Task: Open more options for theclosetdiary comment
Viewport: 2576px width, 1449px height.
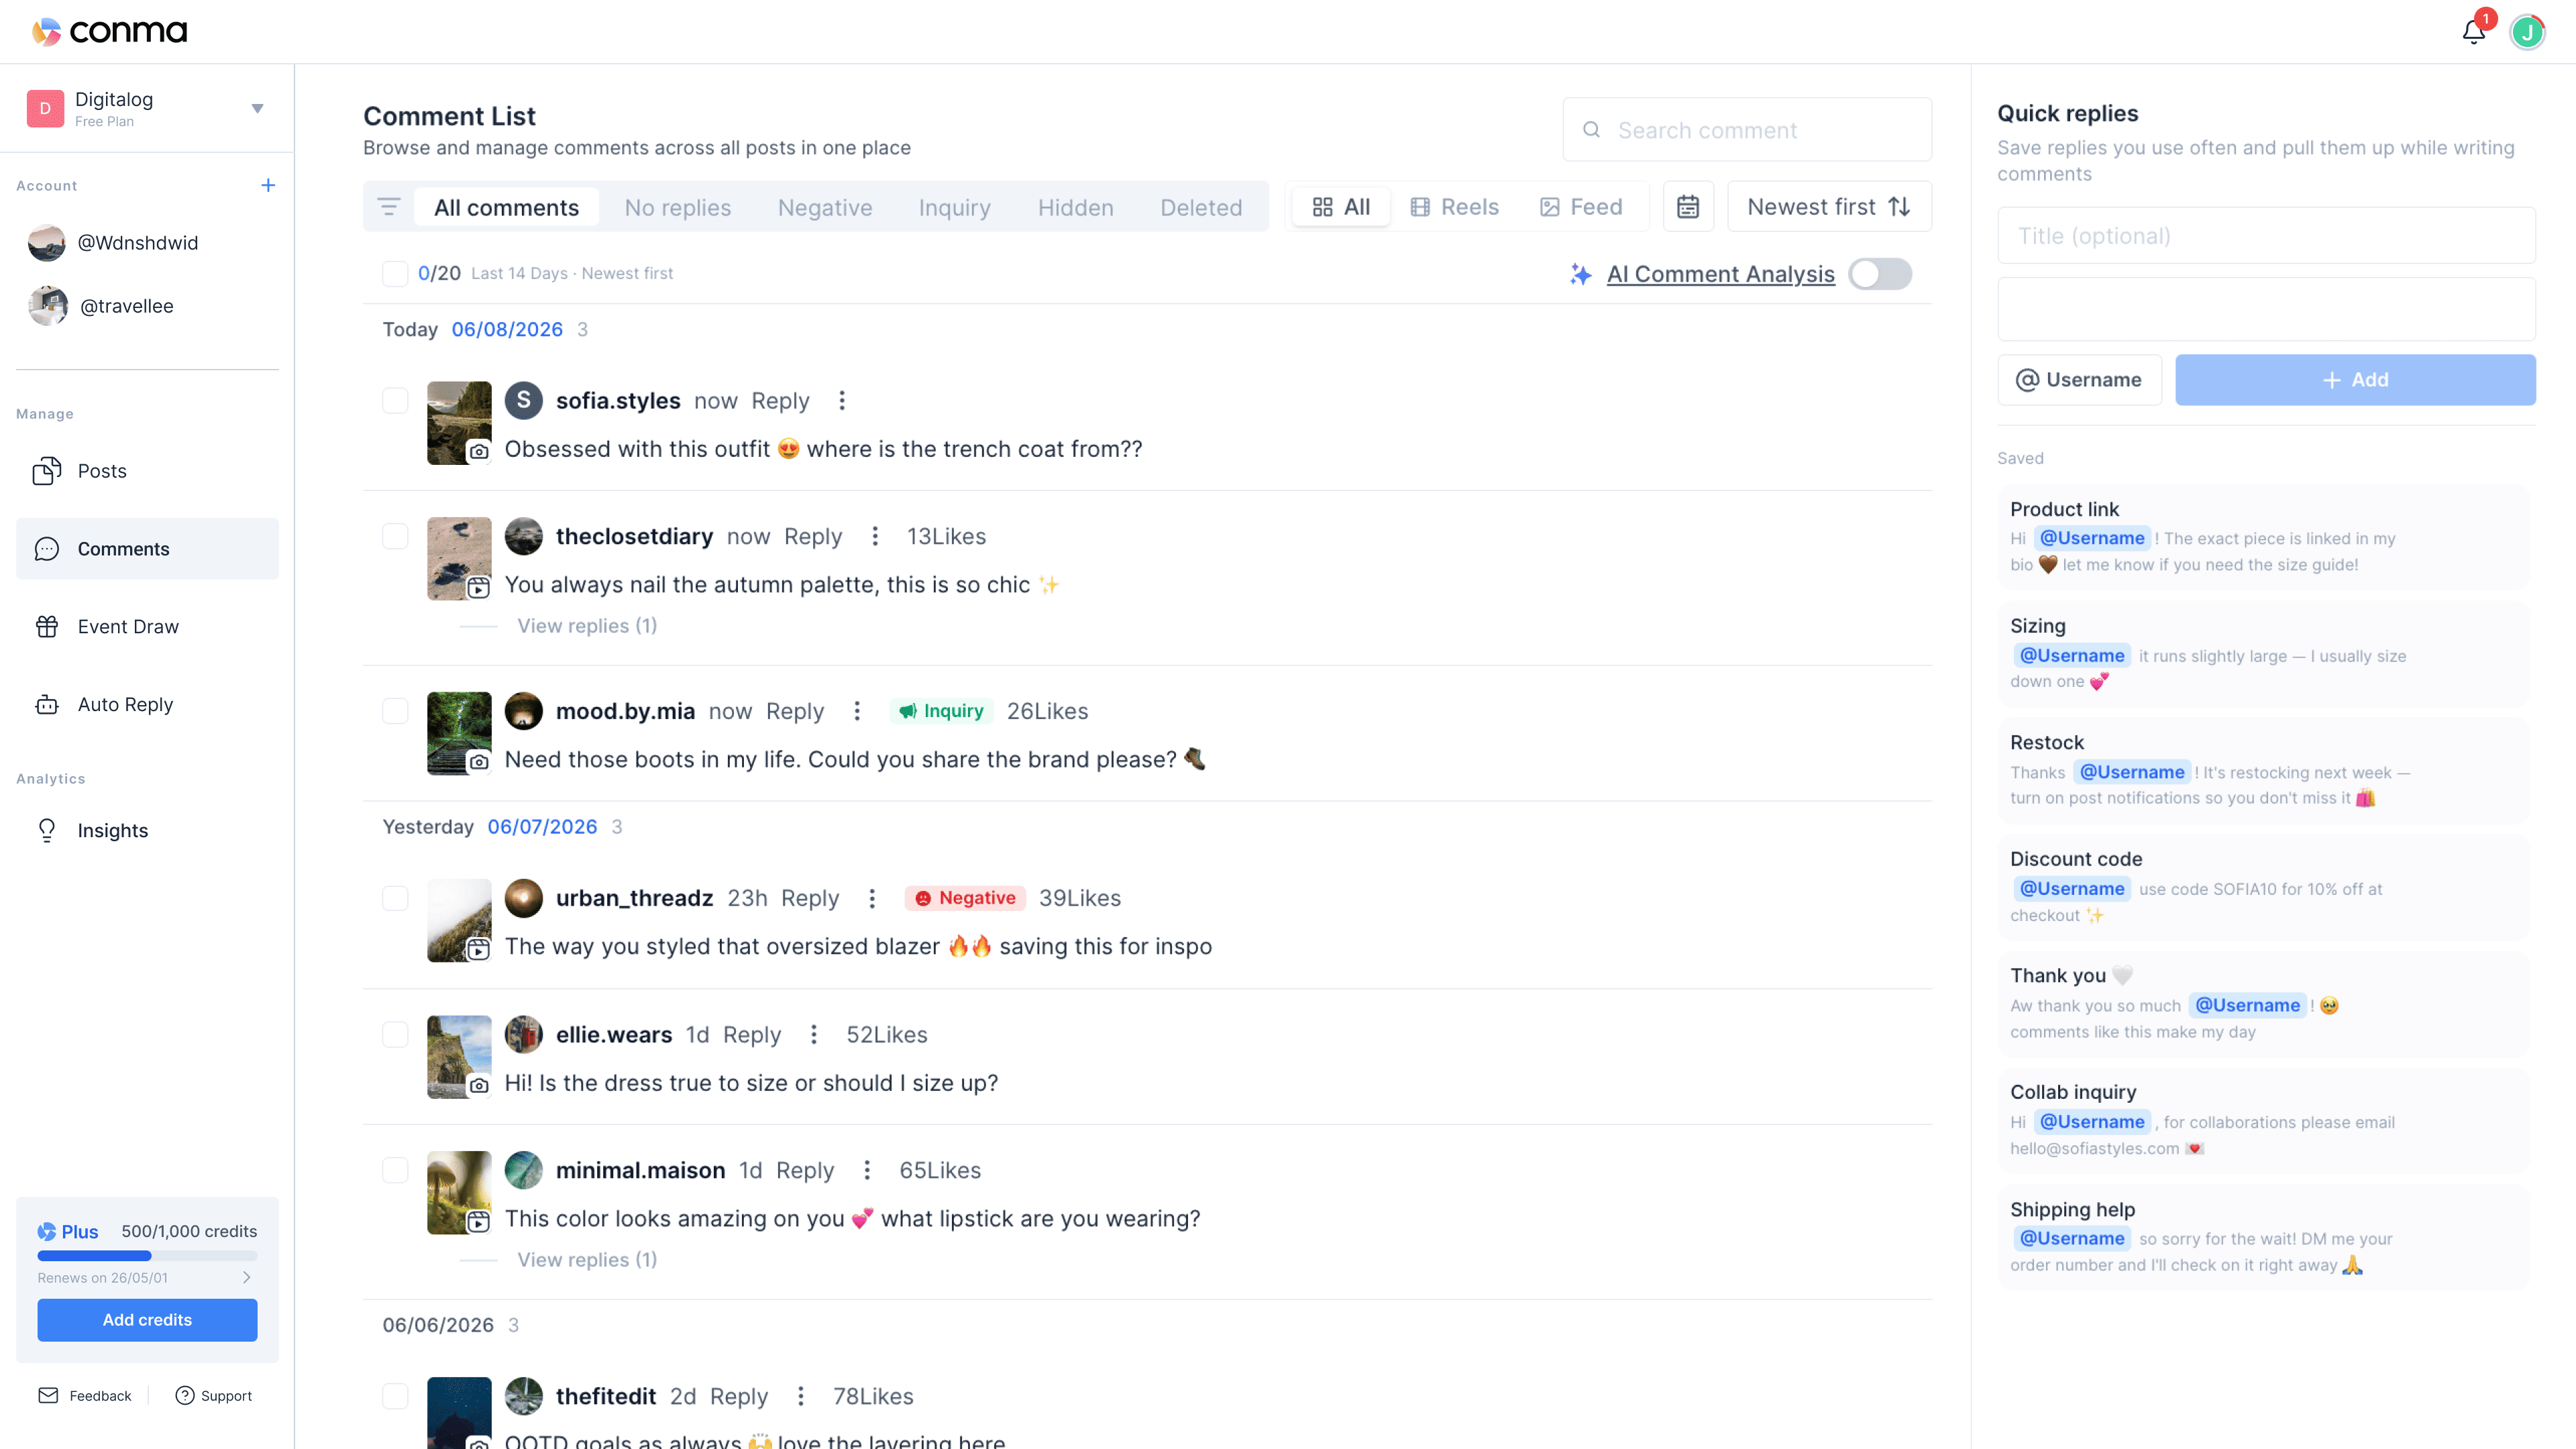Action: pos(875,537)
